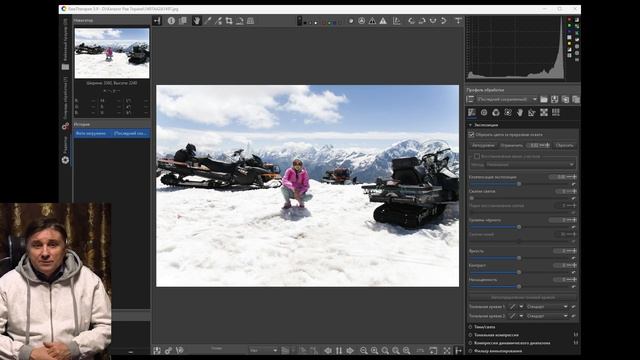Switch to the Advanced tools tab
This screenshot has height=360, width=640.
pos(508,113)
